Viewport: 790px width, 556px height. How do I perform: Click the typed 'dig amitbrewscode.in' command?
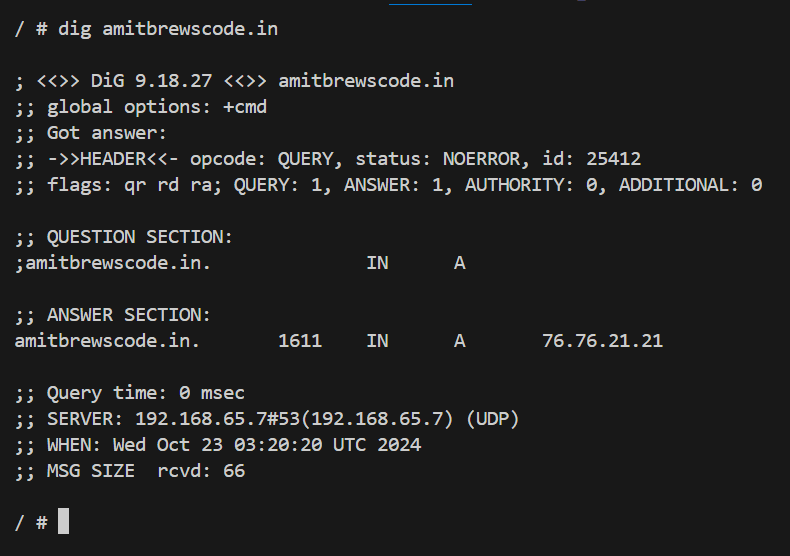point(168,29)
